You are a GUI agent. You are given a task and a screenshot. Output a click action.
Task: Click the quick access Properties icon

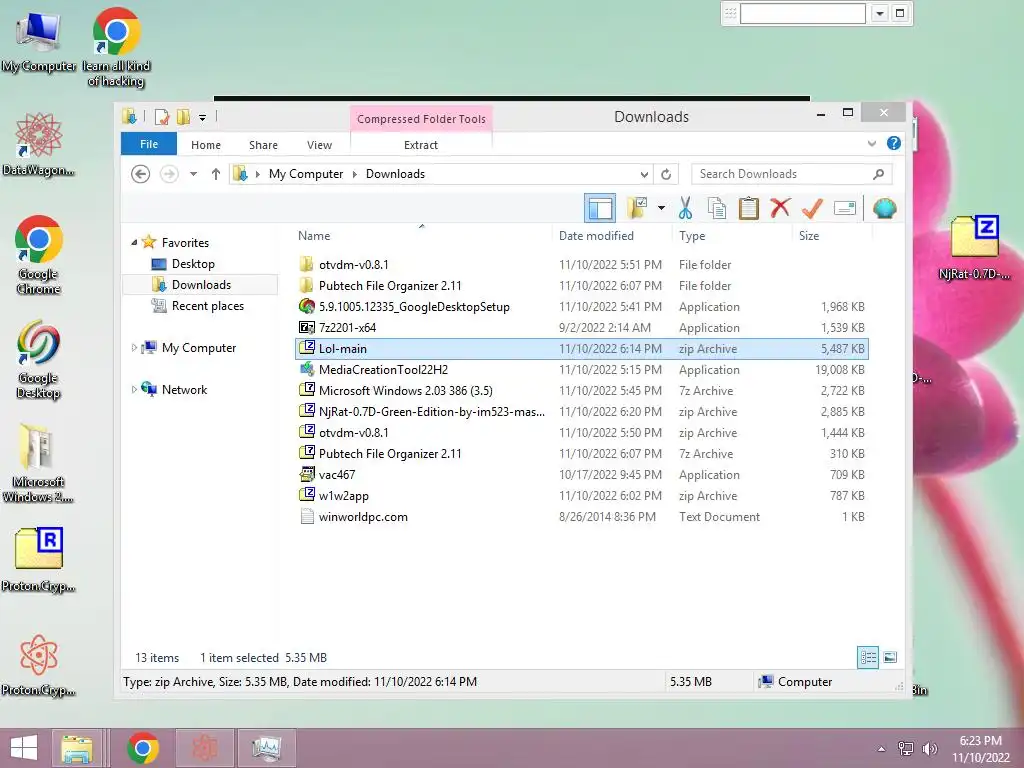[161, 117]
